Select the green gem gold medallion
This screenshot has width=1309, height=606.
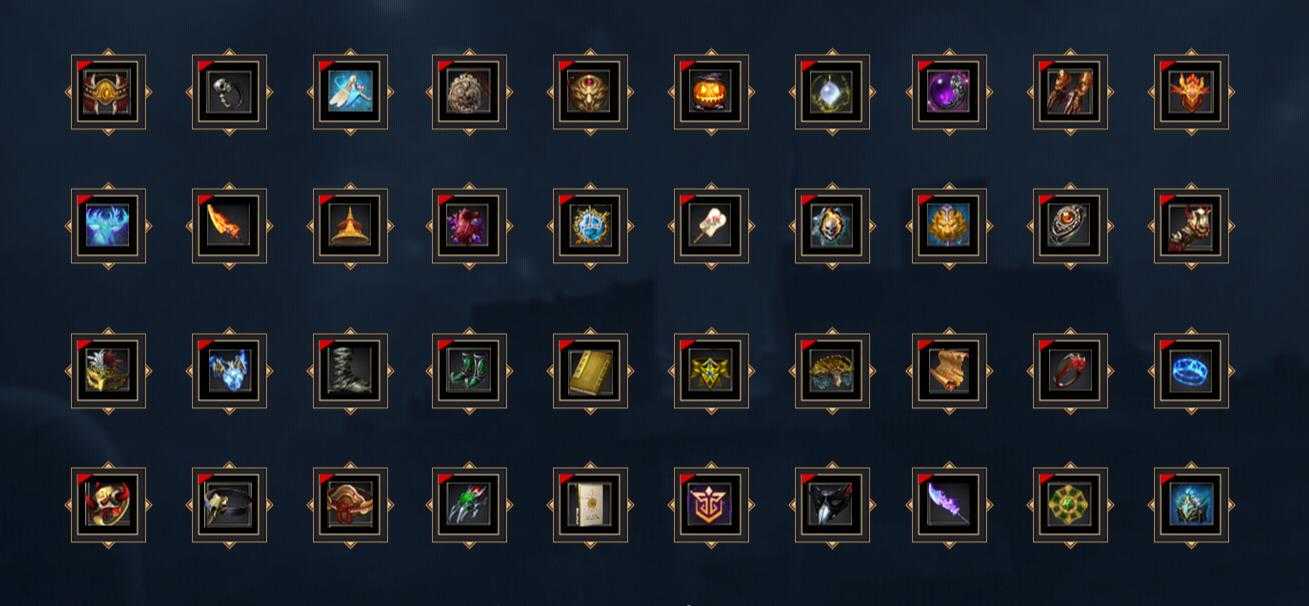tap(1070, 505)
